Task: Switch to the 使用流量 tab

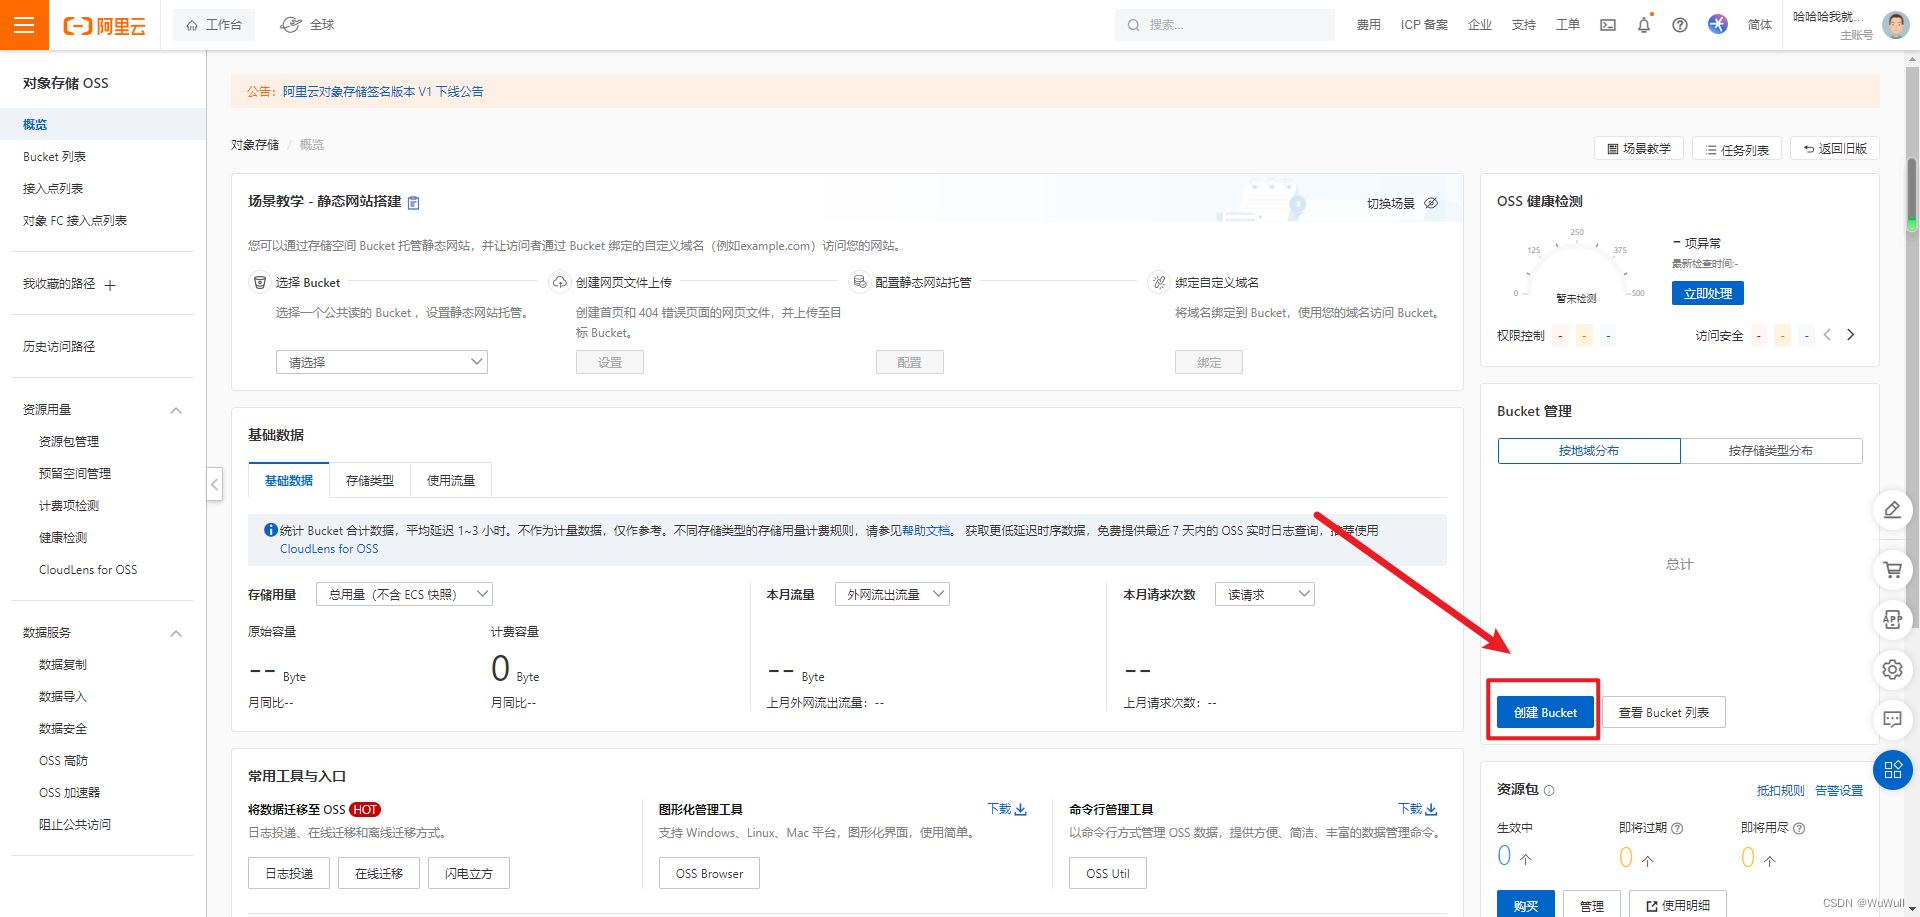Action: (x=451, y=481)
